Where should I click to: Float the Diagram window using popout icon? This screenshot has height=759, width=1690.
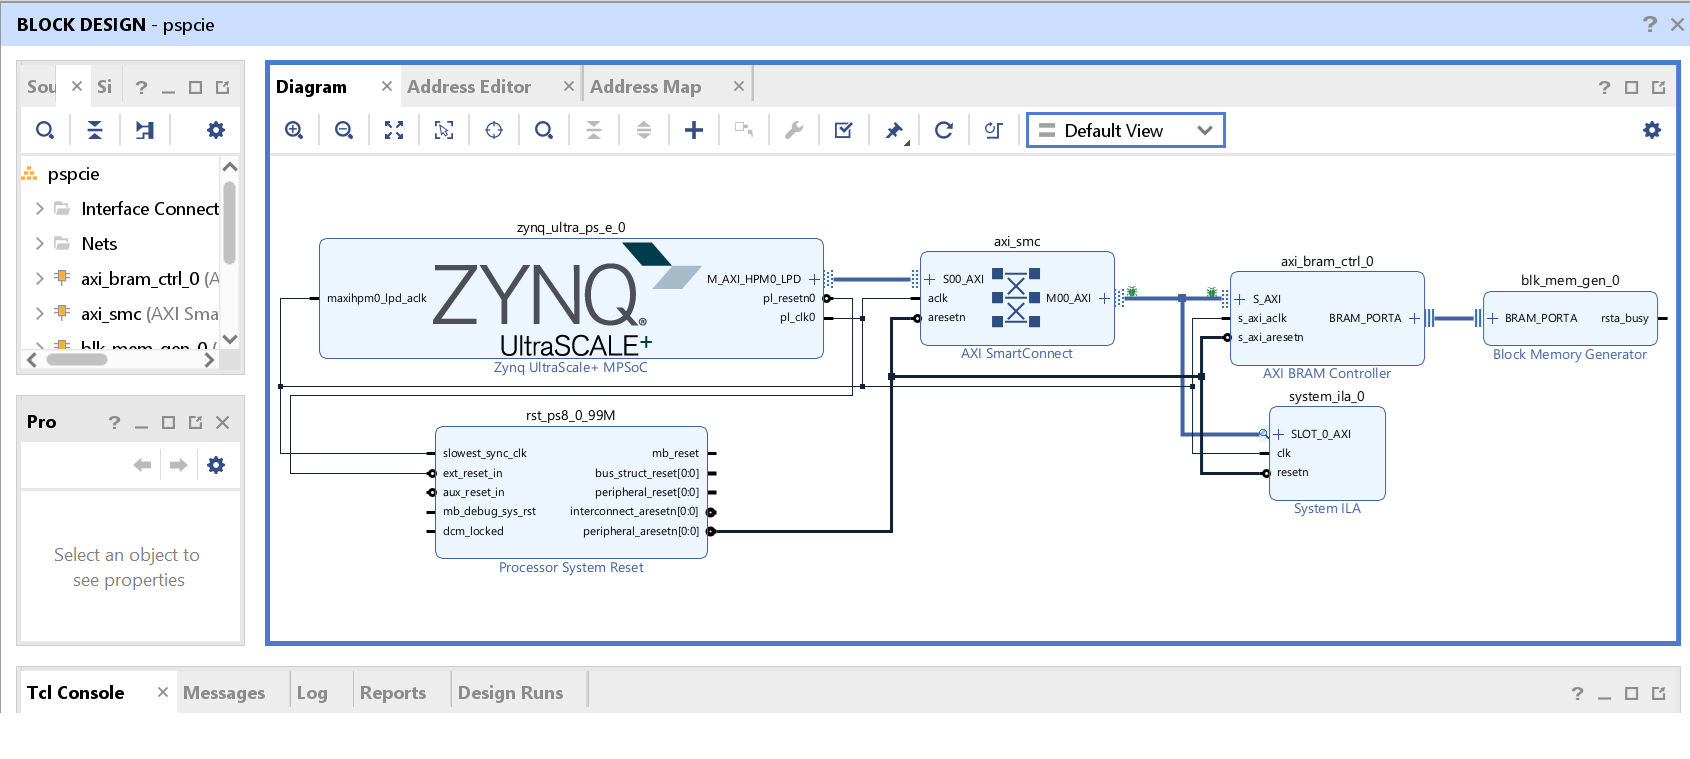pos(1659,87)
